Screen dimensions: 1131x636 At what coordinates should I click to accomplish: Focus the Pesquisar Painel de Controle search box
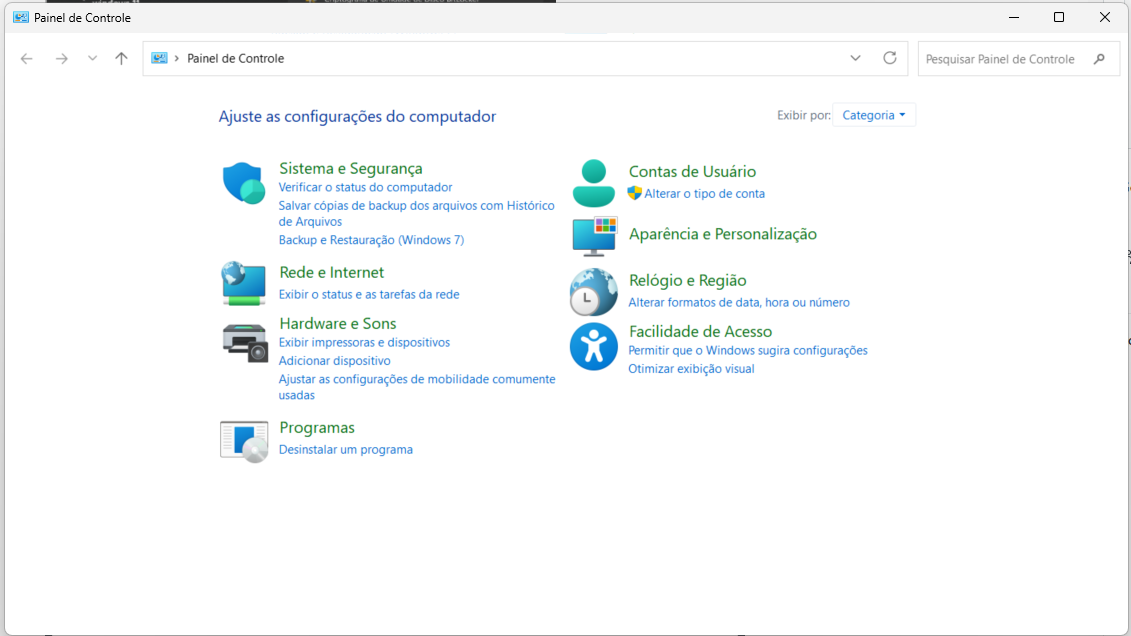(x=1018, y=59)
